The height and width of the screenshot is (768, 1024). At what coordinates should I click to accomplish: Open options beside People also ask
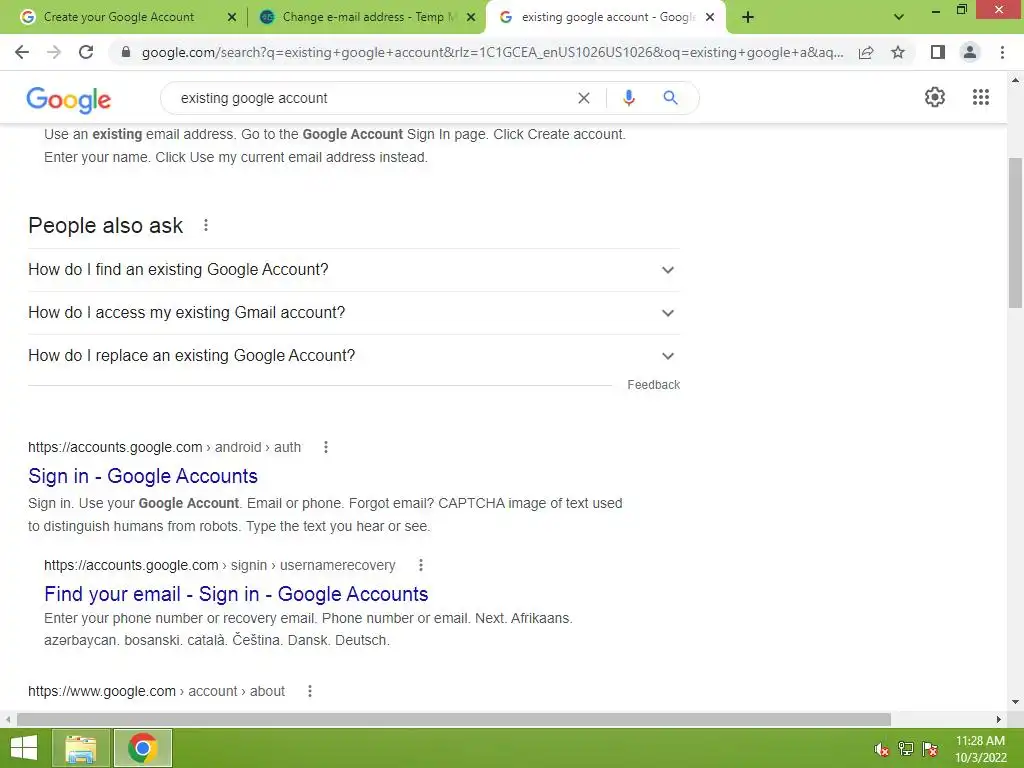206,225
